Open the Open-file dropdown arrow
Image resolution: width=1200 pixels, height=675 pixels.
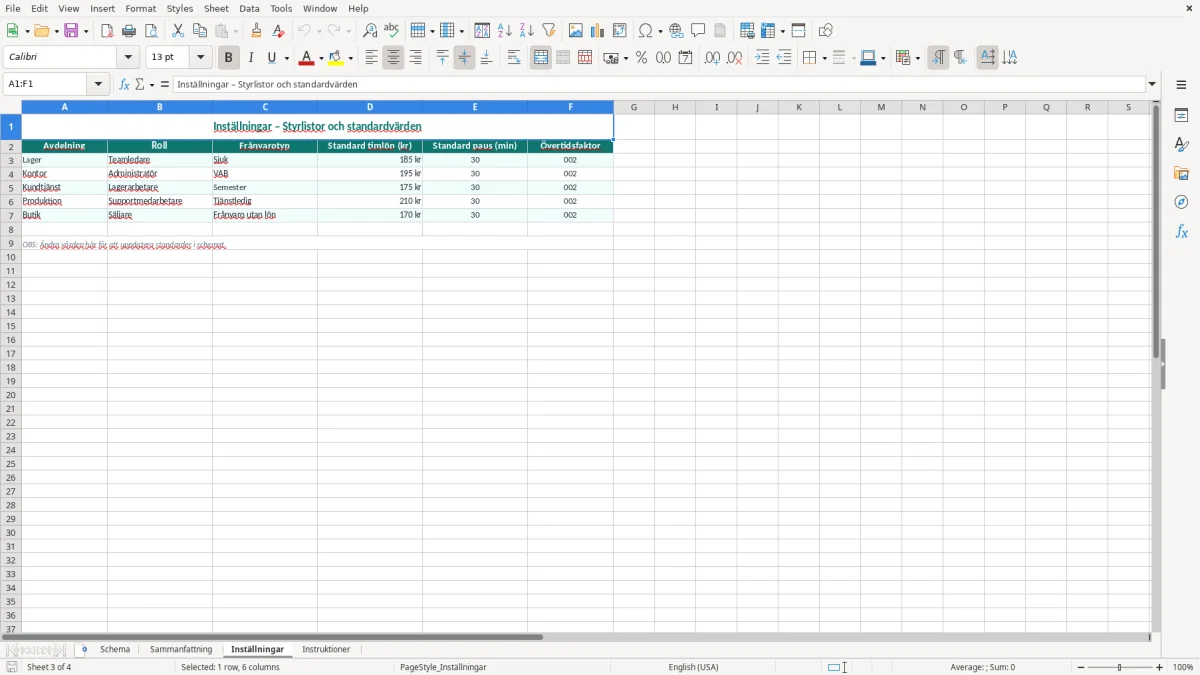[x=56, y=32]
